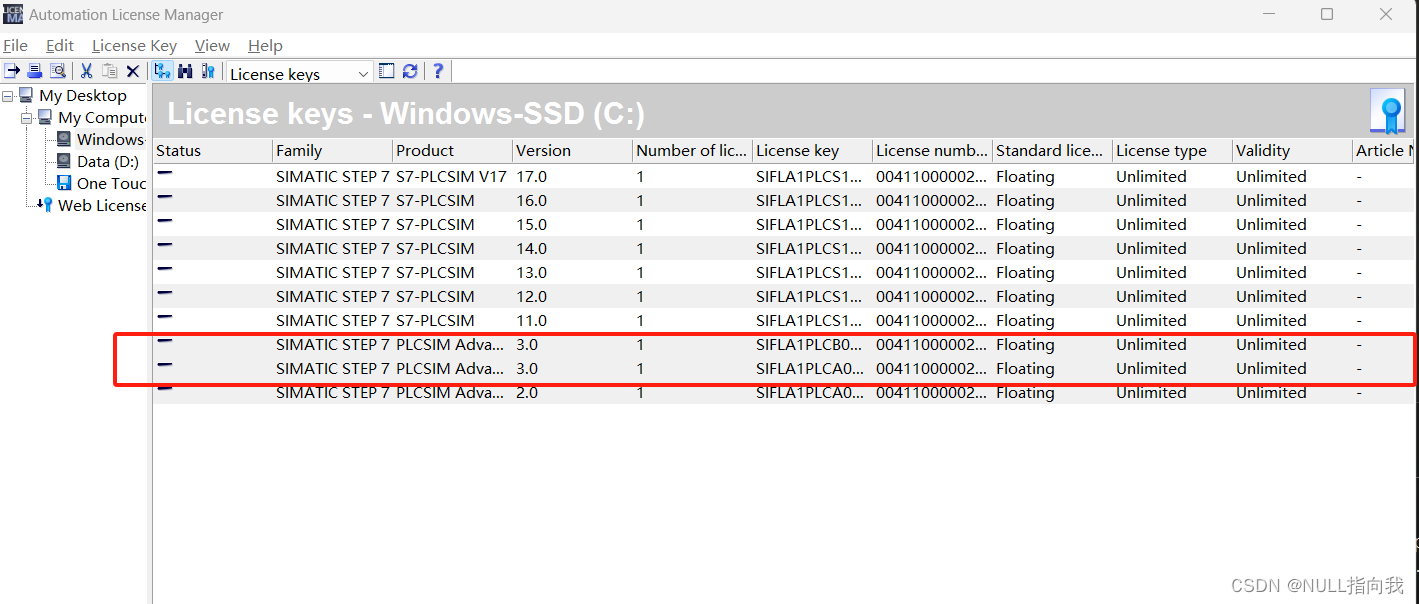Screen dimensions: 1419x604
Task: Click the Windows-SSD drive icon
Action: pos(64,139)
